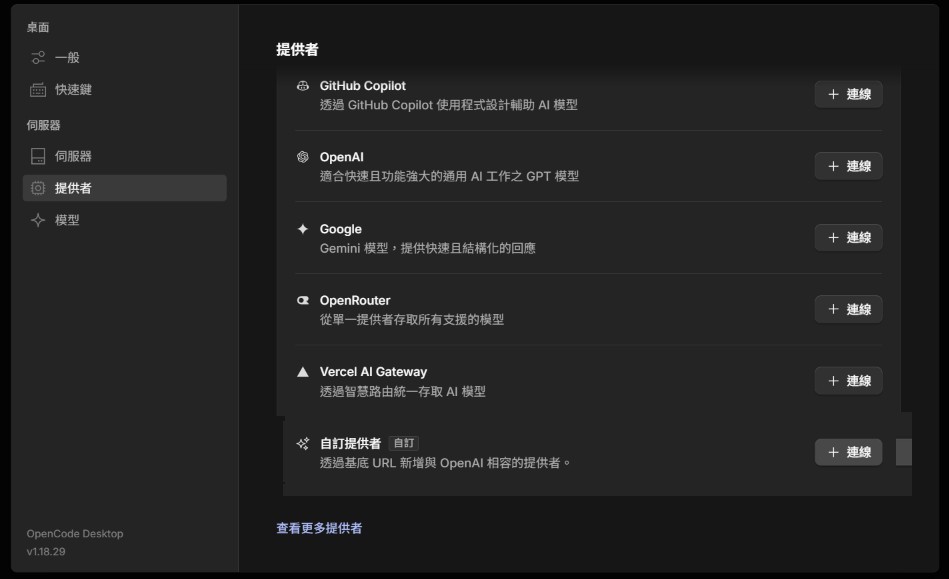Click the OpenAI logo icon
949x579 pixels.
point(303,157)
